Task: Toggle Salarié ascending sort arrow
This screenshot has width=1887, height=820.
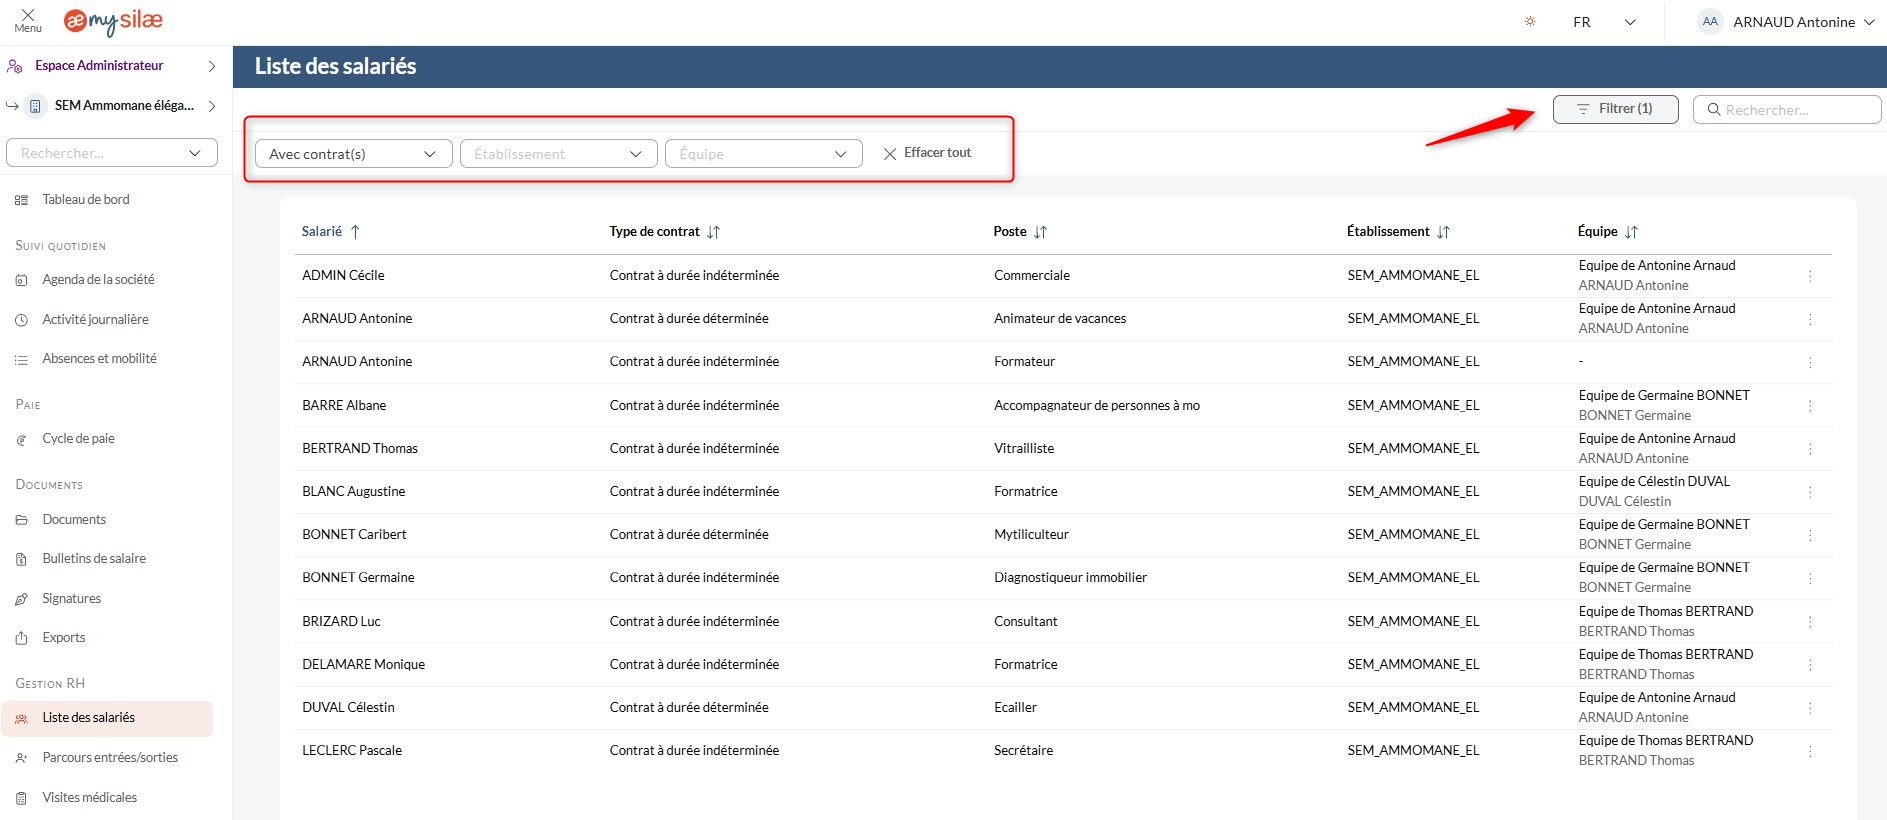Action: point(355,232)
